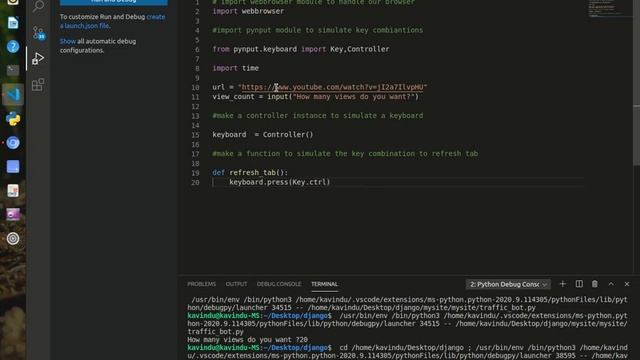
Task: Click the 'import webbrowser' line
Action: (248, 11)
